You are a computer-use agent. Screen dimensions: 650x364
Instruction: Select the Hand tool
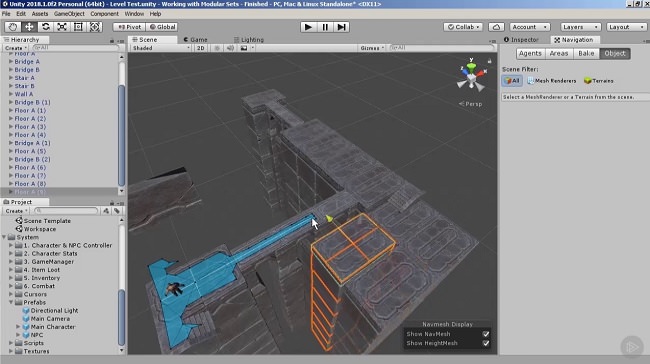[x=12, y=27]
